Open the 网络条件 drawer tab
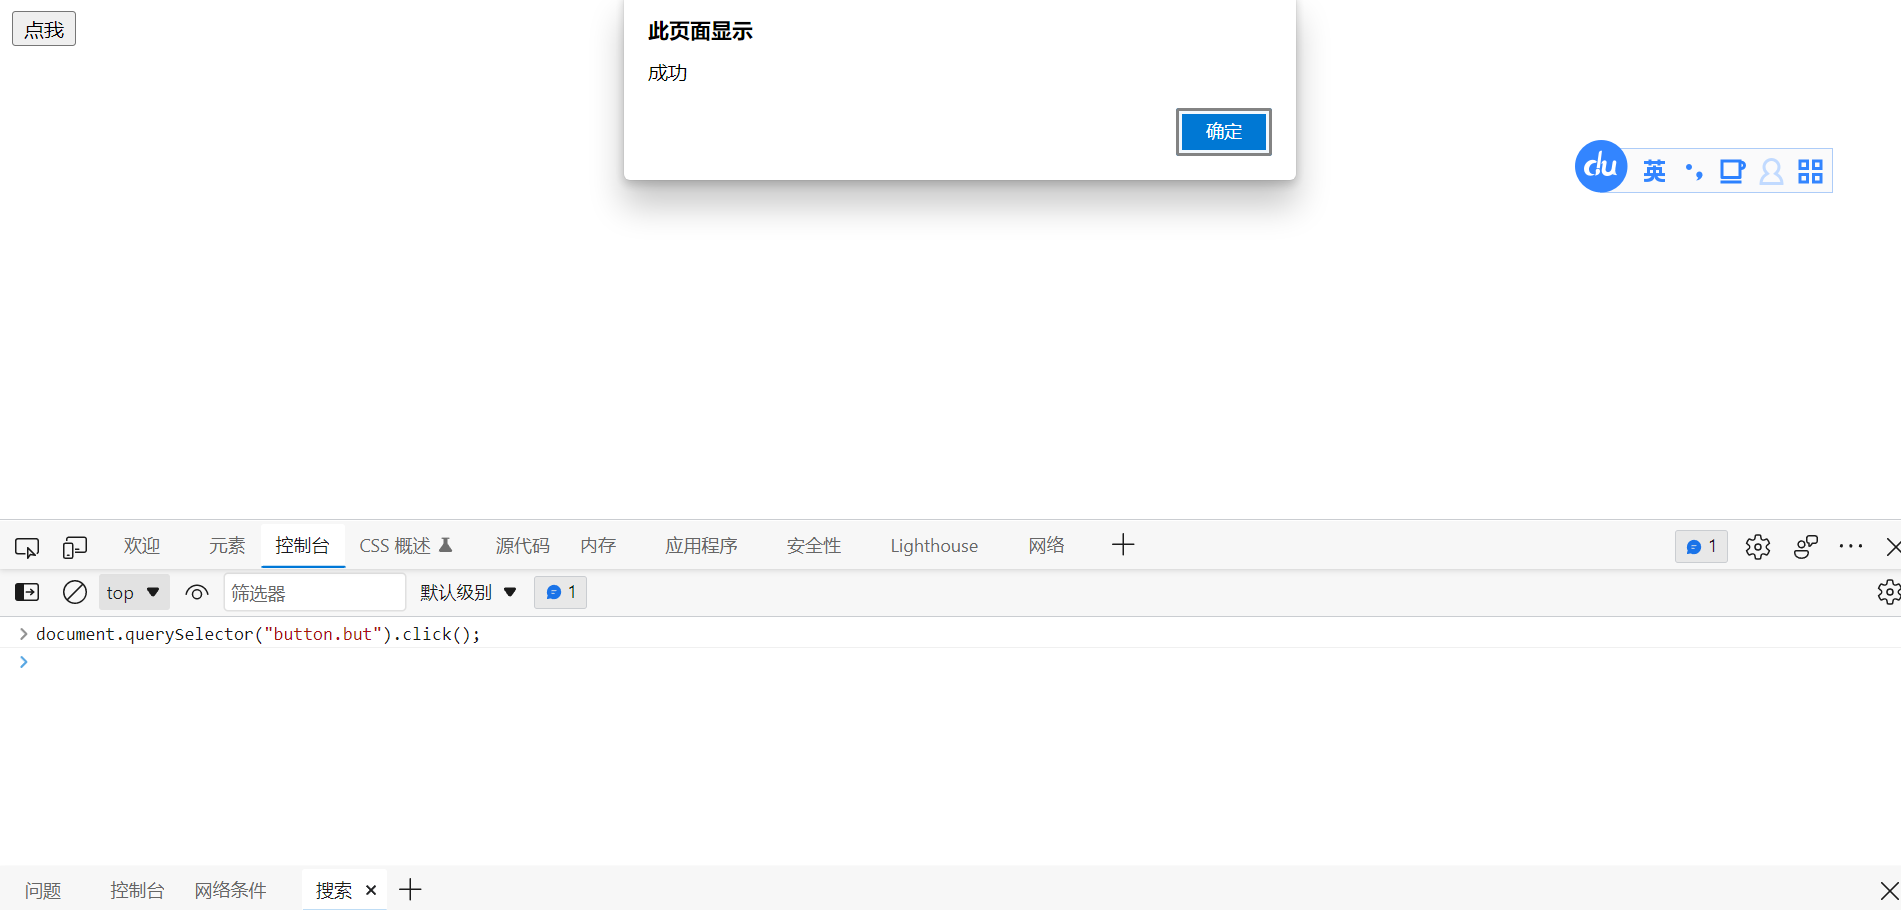This screenshot has height=910, width=1901. coord(230,889)
